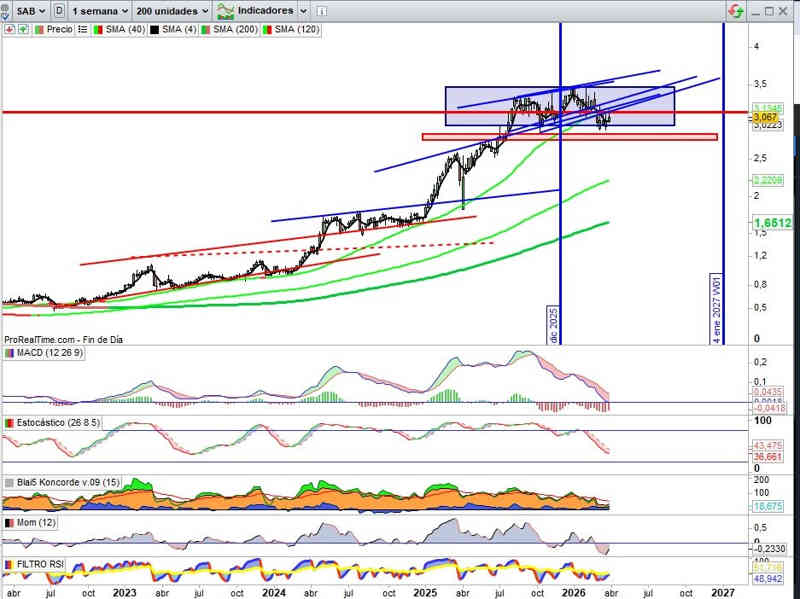Toggle the MACD panel collapse square

(x=8, y=353)
